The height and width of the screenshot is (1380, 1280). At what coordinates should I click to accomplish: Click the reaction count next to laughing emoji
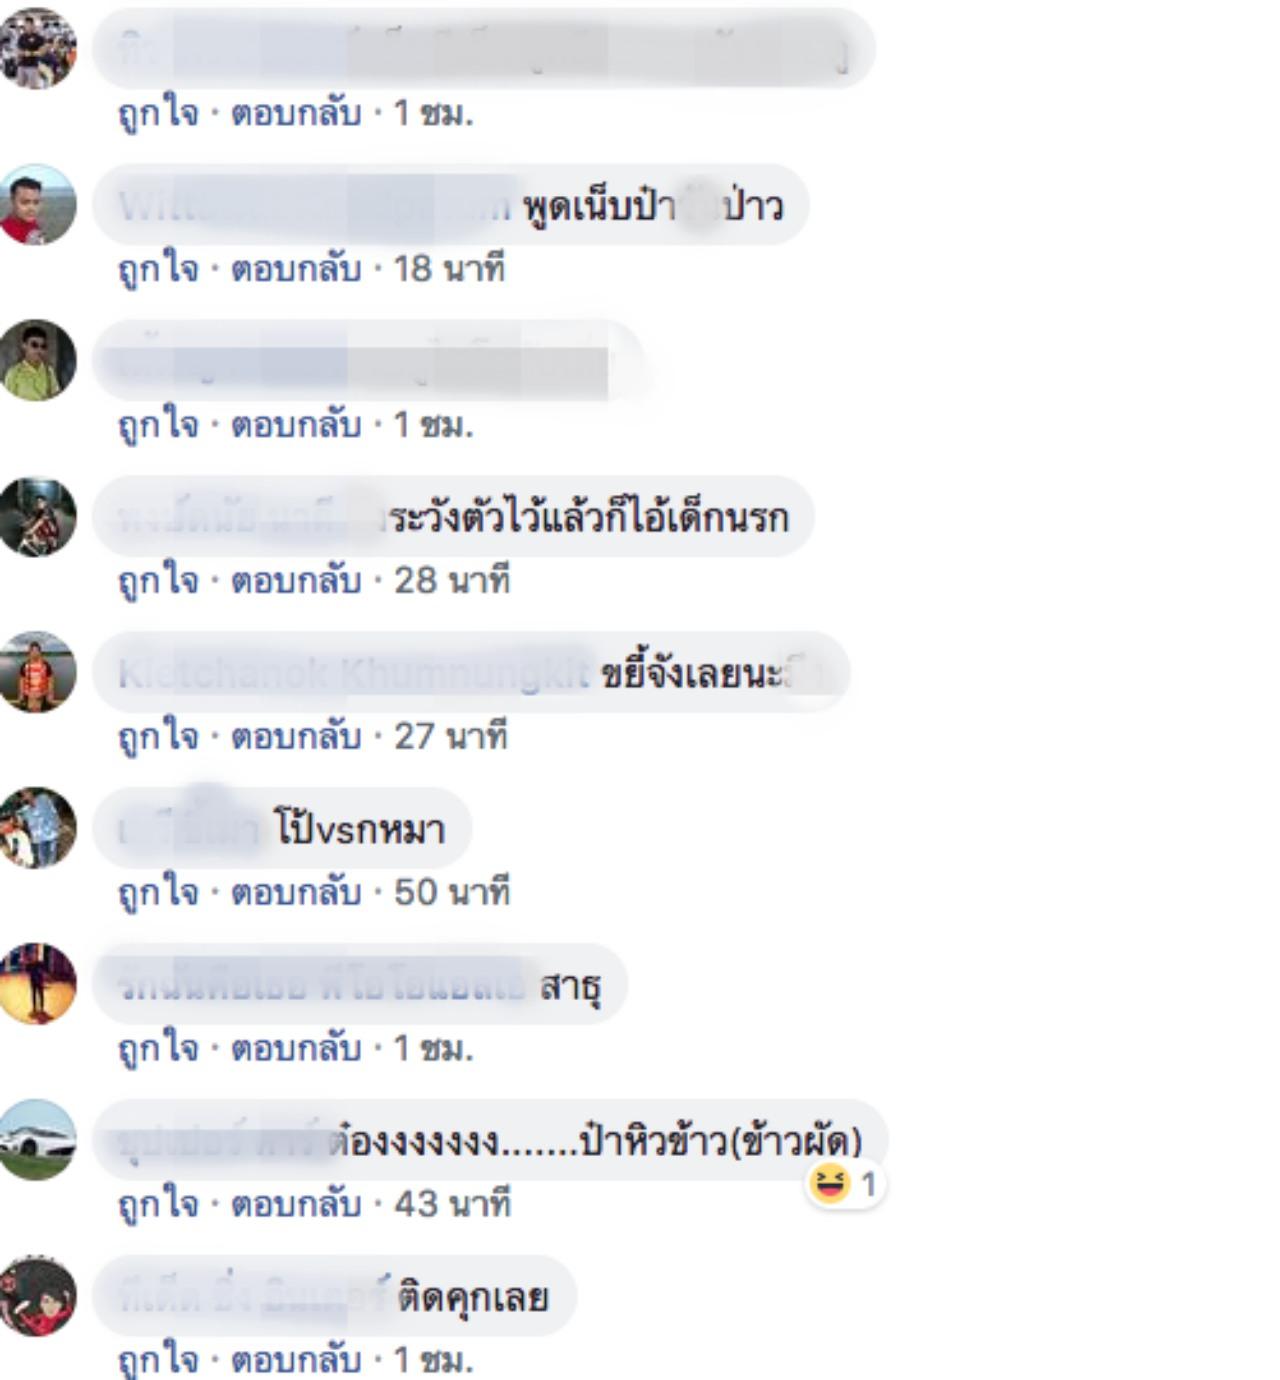coord(868,1185)
